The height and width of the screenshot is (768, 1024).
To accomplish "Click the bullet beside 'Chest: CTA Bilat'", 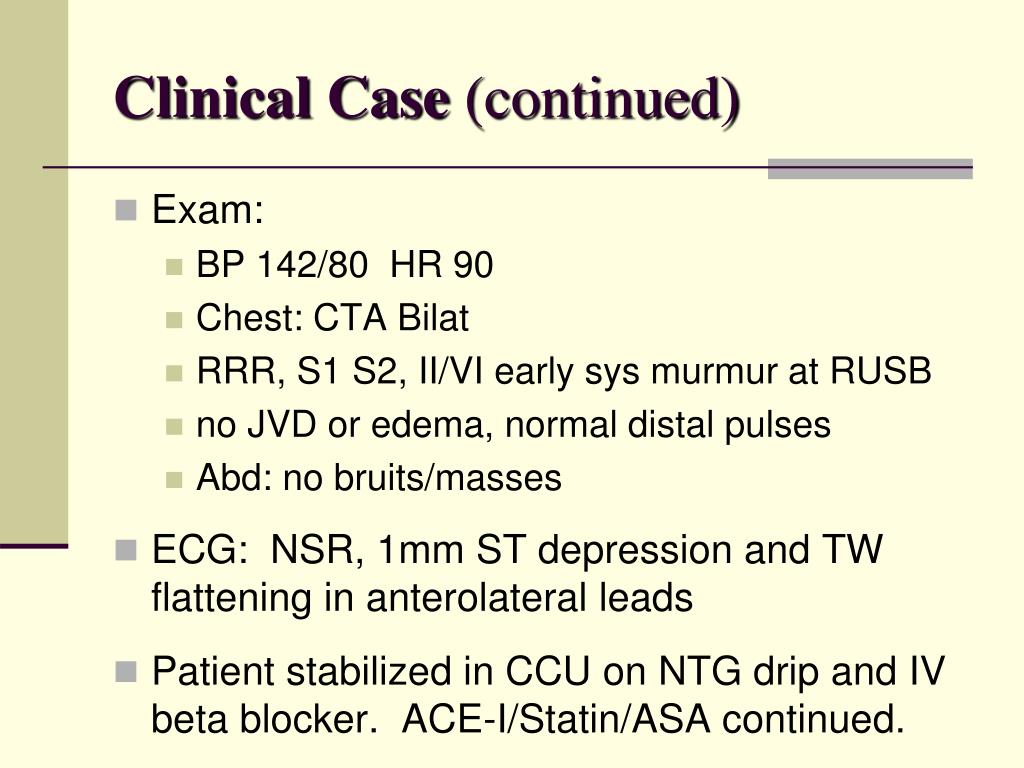I will (x=174, y=320).
